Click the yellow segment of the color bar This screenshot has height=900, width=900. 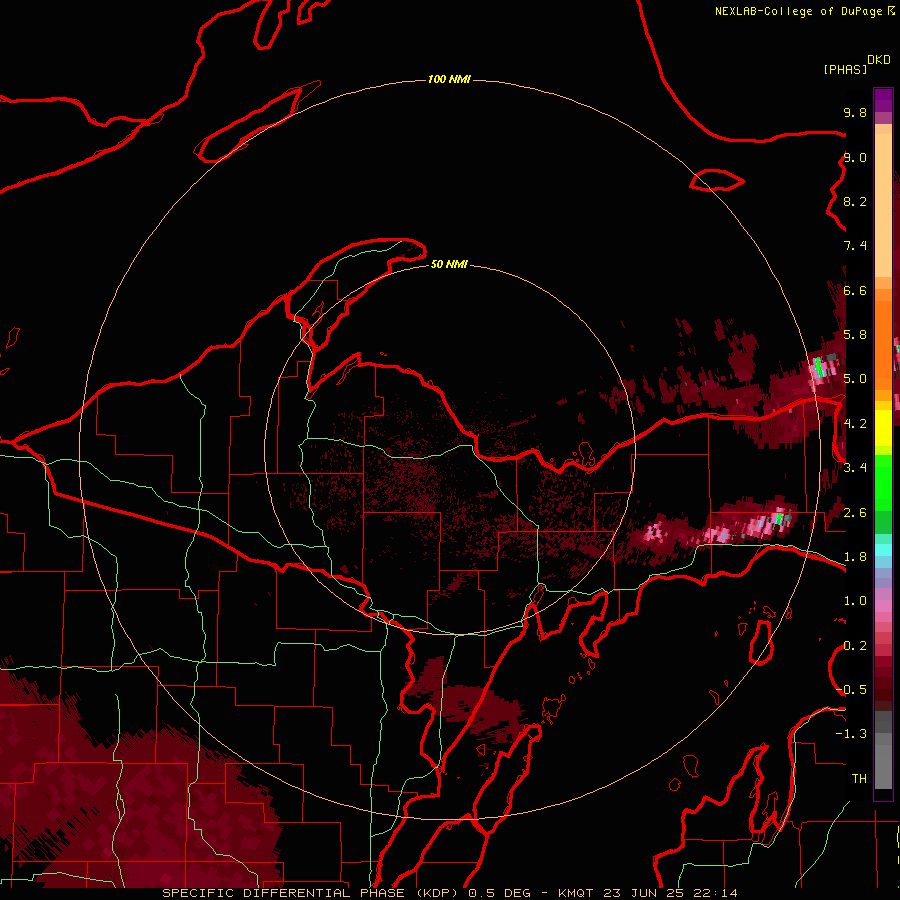883,428
